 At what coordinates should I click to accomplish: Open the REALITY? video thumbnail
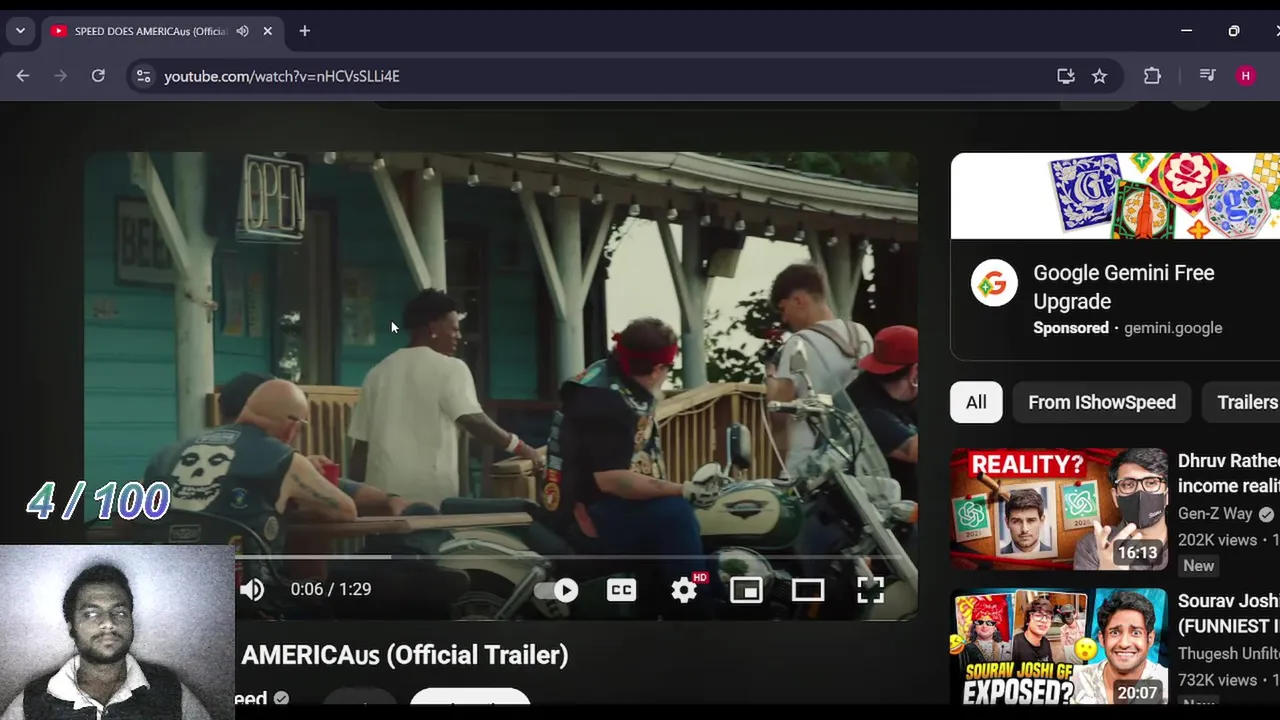pyautogui.click(x=1058, y=509)
